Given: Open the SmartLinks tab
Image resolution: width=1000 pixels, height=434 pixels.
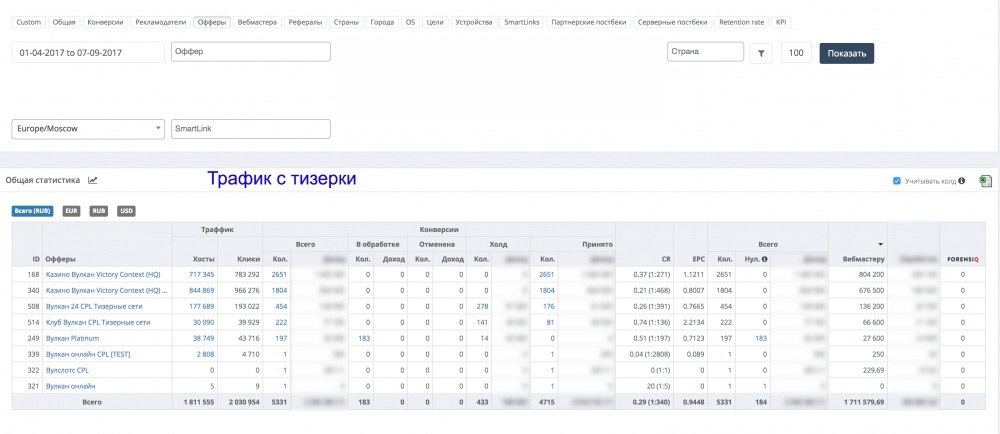Looking at the screenshot, I should [x=521, y=22].
